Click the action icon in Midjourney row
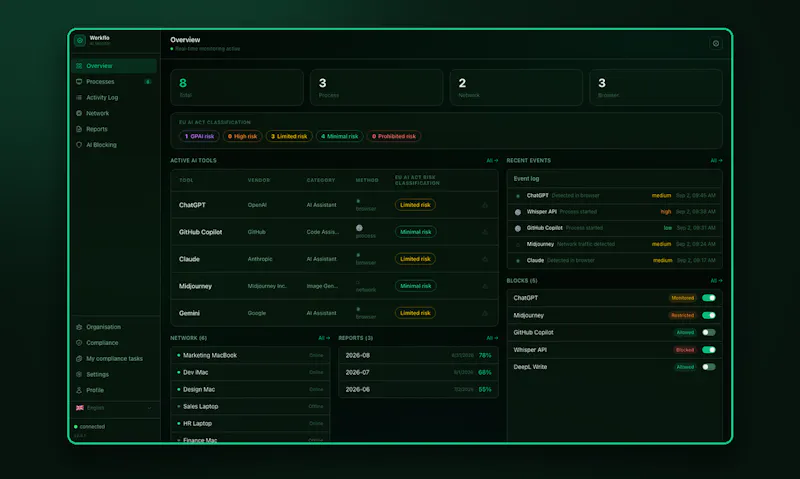This screenshot has height=479, width=800. [485, 286]
